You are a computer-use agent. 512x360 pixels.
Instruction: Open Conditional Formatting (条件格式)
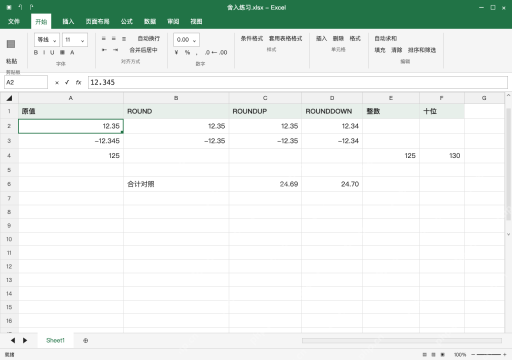[252, 39]
